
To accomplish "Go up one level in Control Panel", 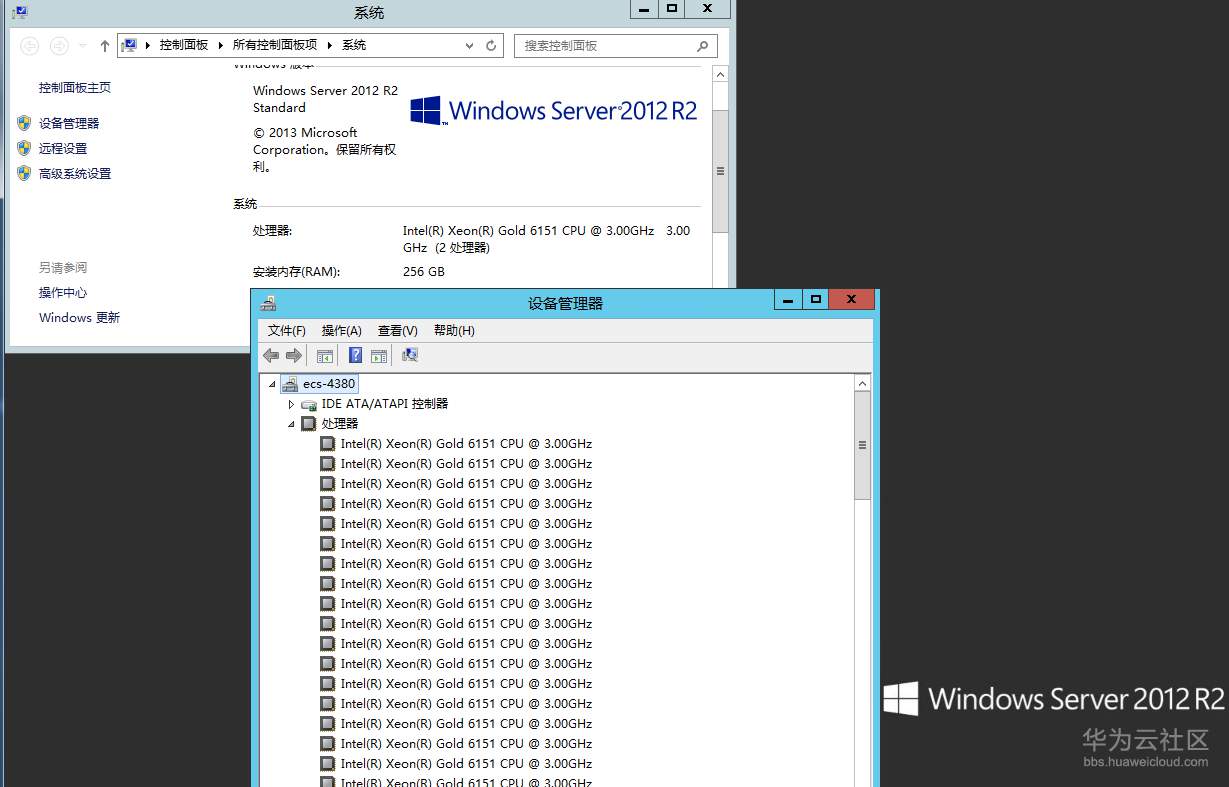I will (105, 46).
